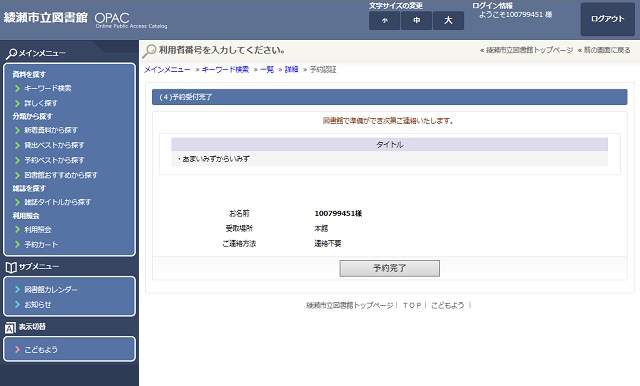The image size is (640, 386).
Task: Click the magnifier icon beside メインメニュー
Action: (11, 53)
